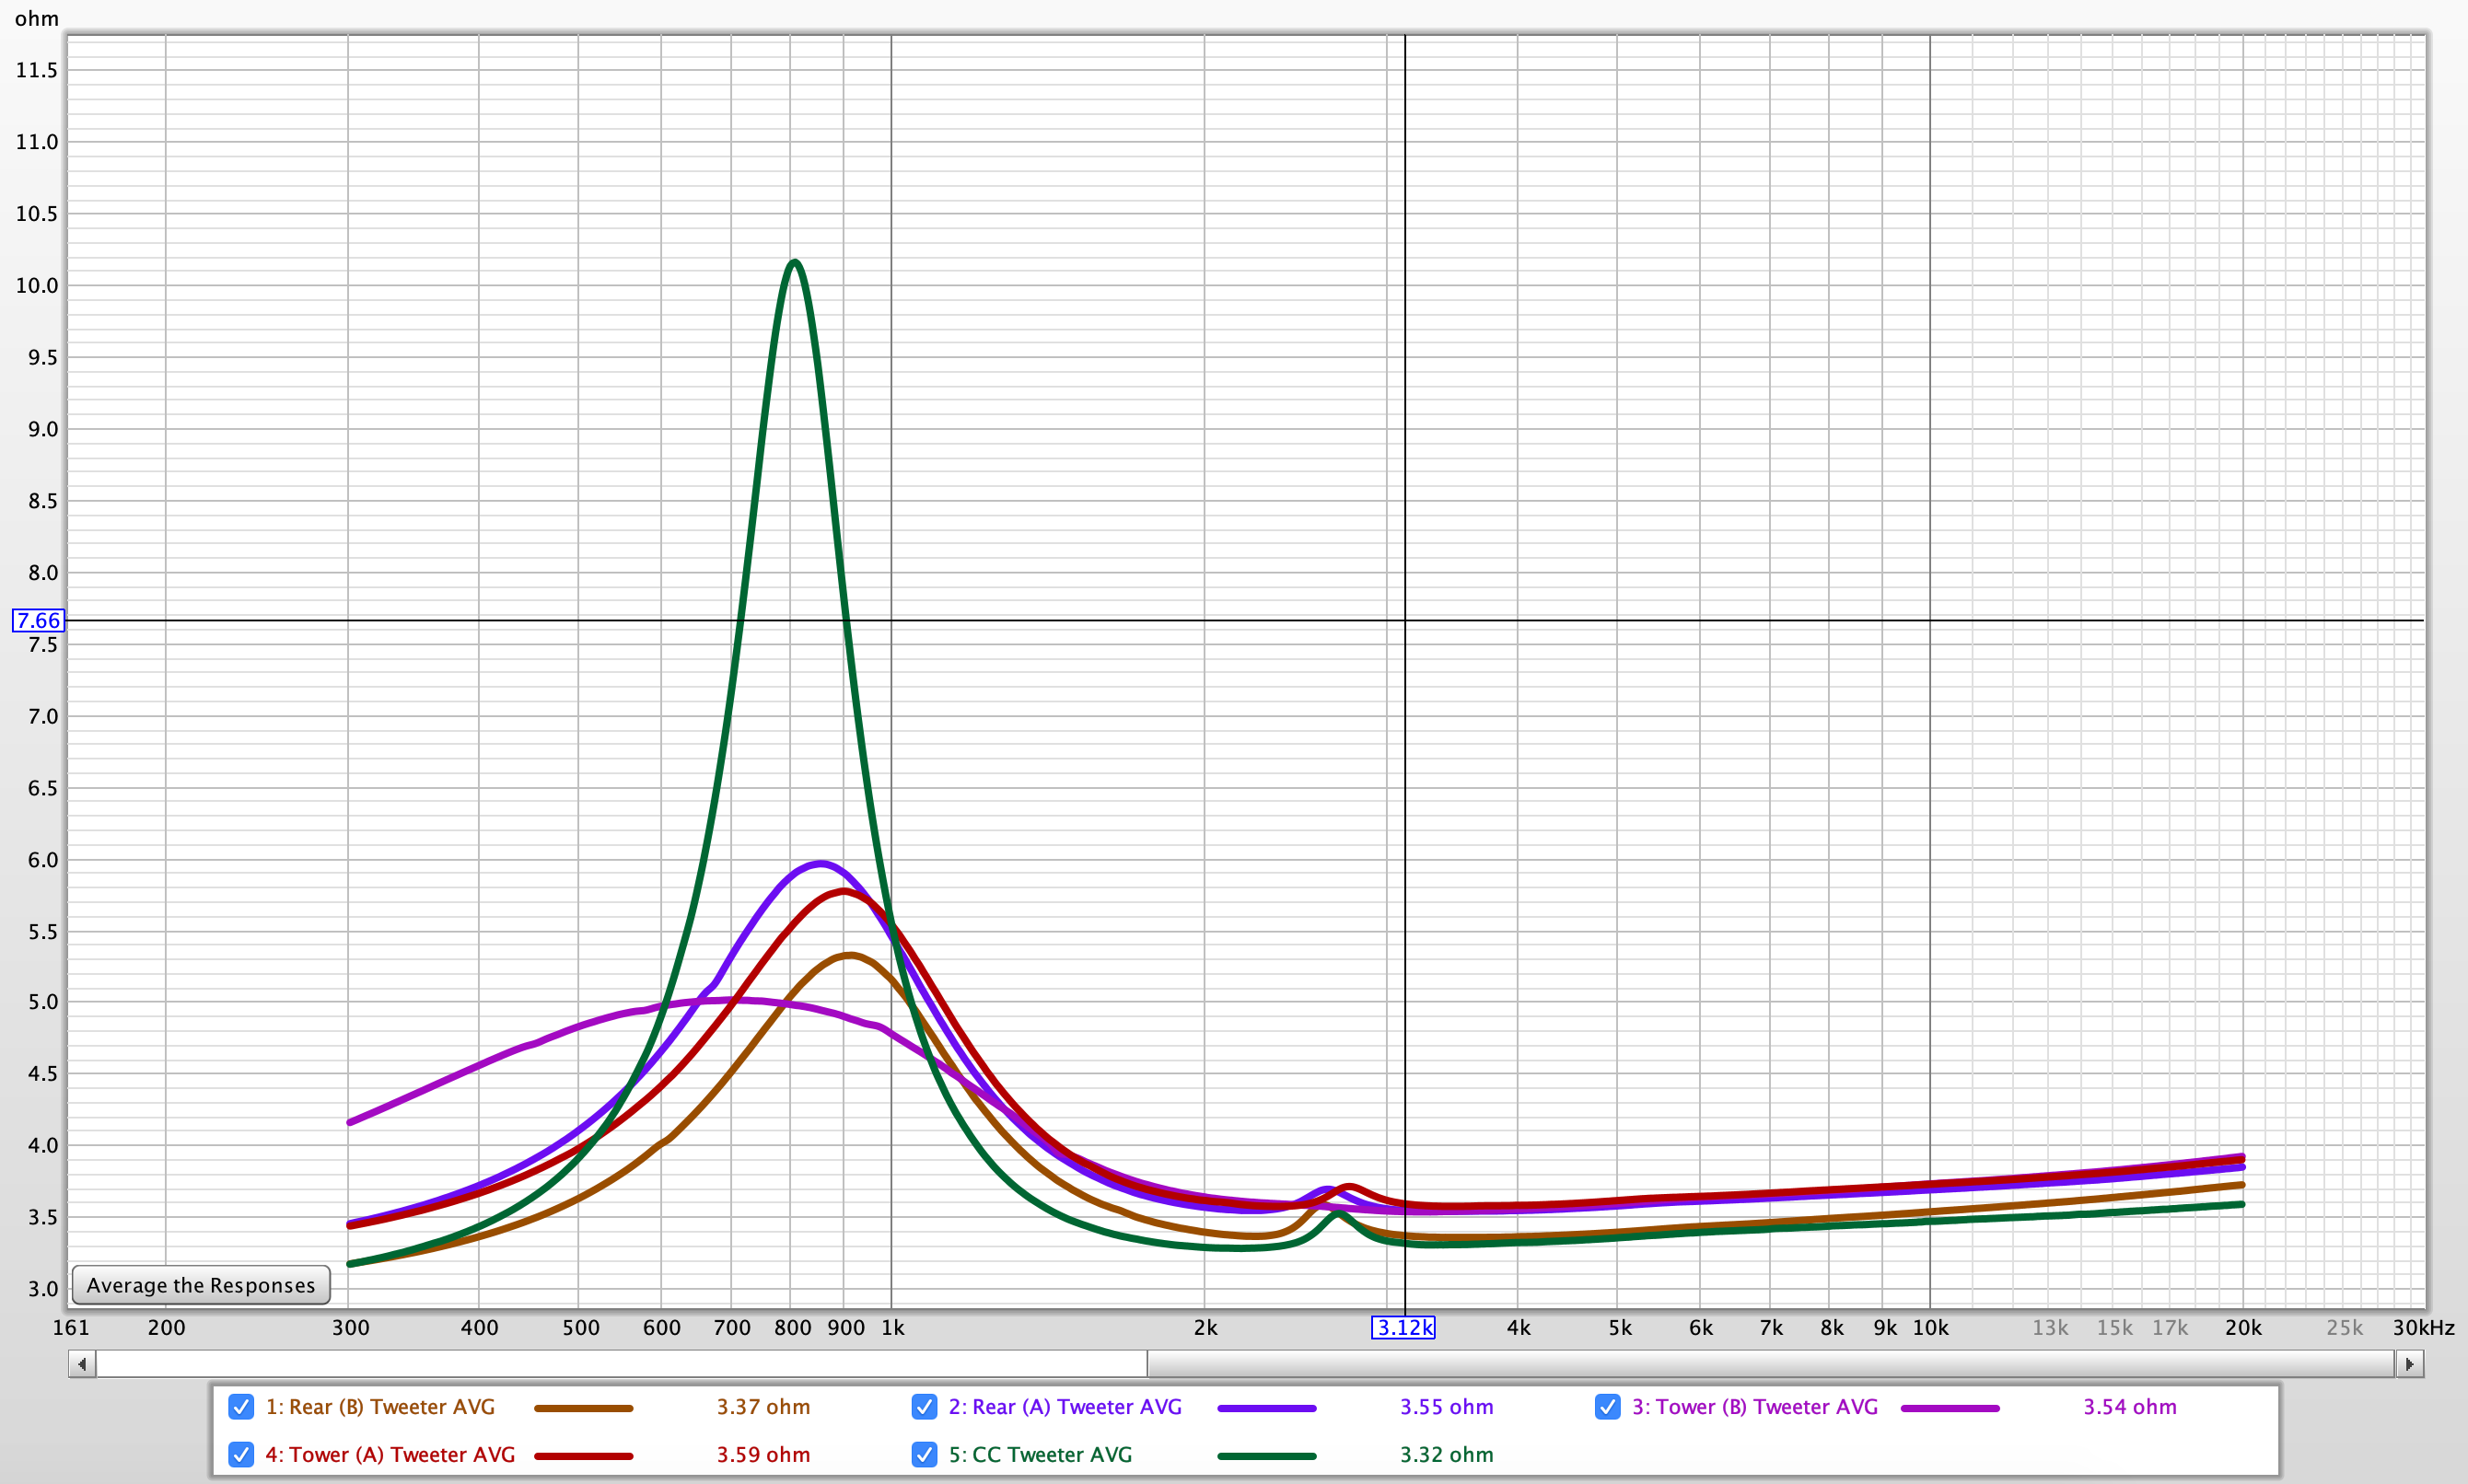
Task: Click scrollbar right arrow
Action: [2410, 1364]
